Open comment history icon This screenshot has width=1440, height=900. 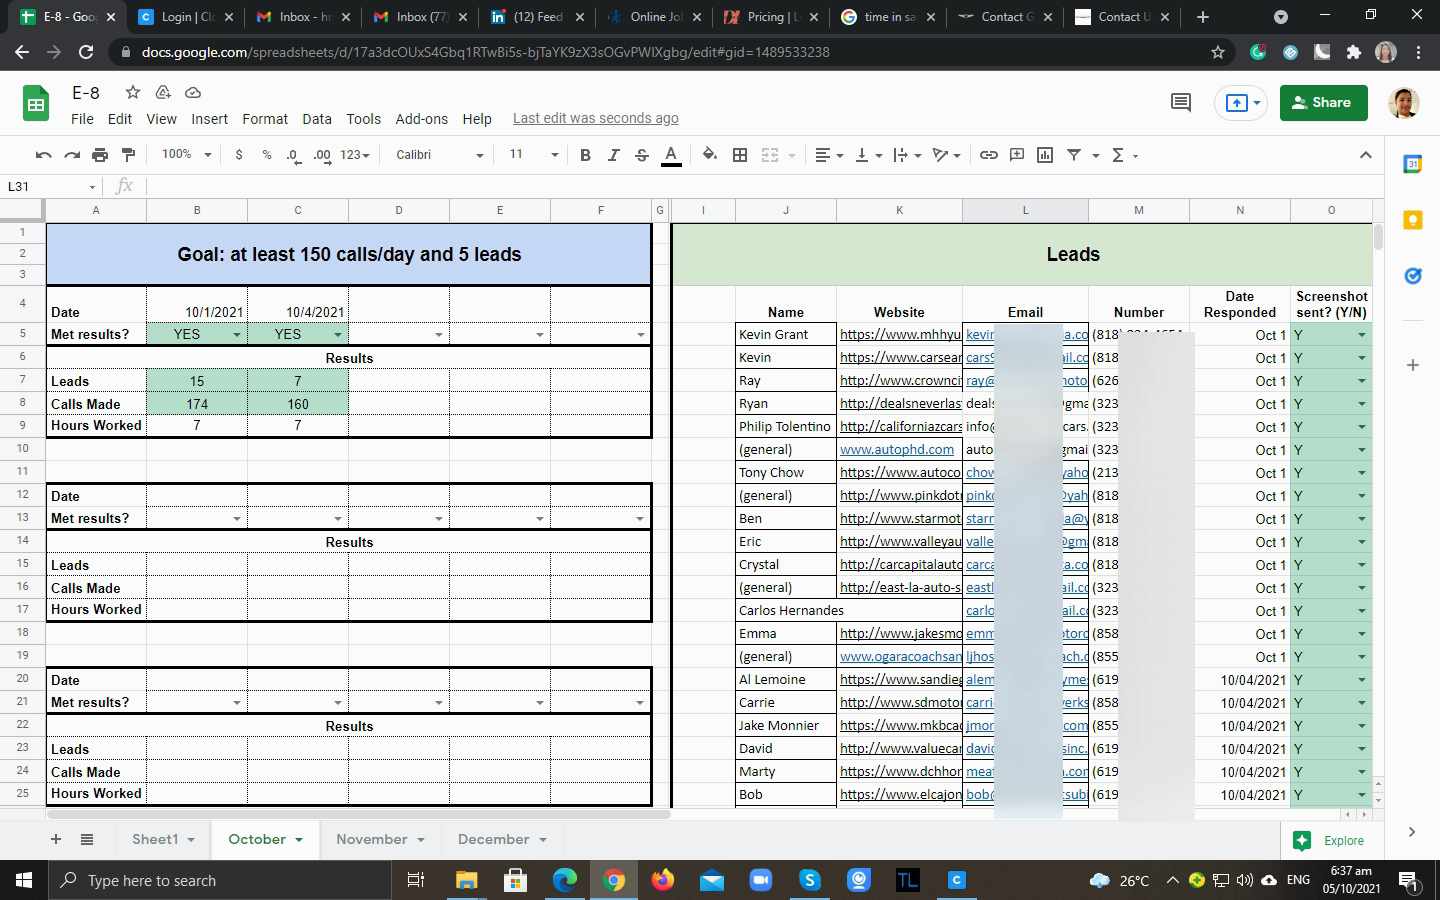pyautogui.click(x=1181, y=102)
